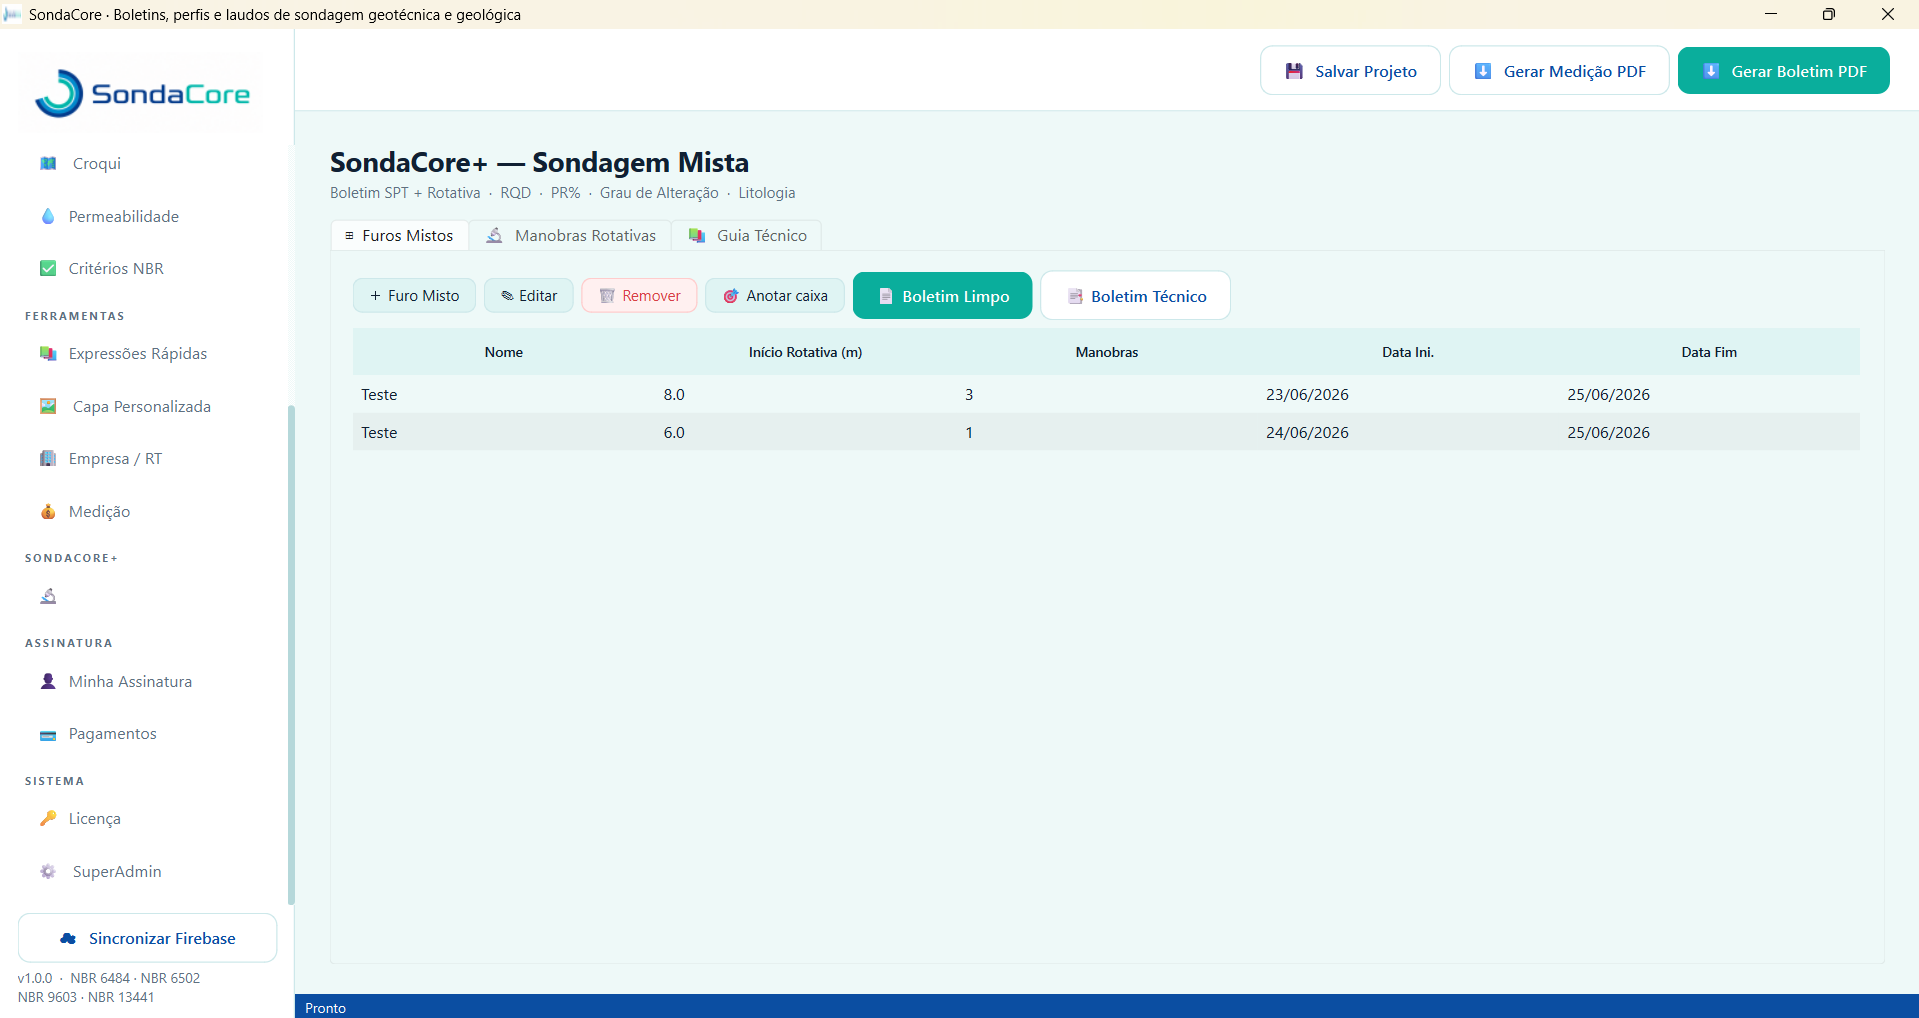Open the Croqui map icon
The height and width of the screenshot is (1018, 1919).
(48, 163)
